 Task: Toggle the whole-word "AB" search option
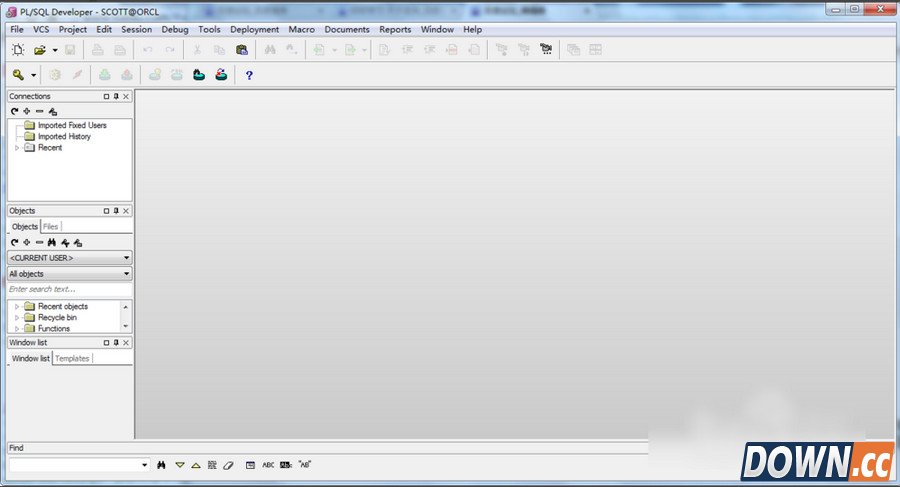(305, 465)
